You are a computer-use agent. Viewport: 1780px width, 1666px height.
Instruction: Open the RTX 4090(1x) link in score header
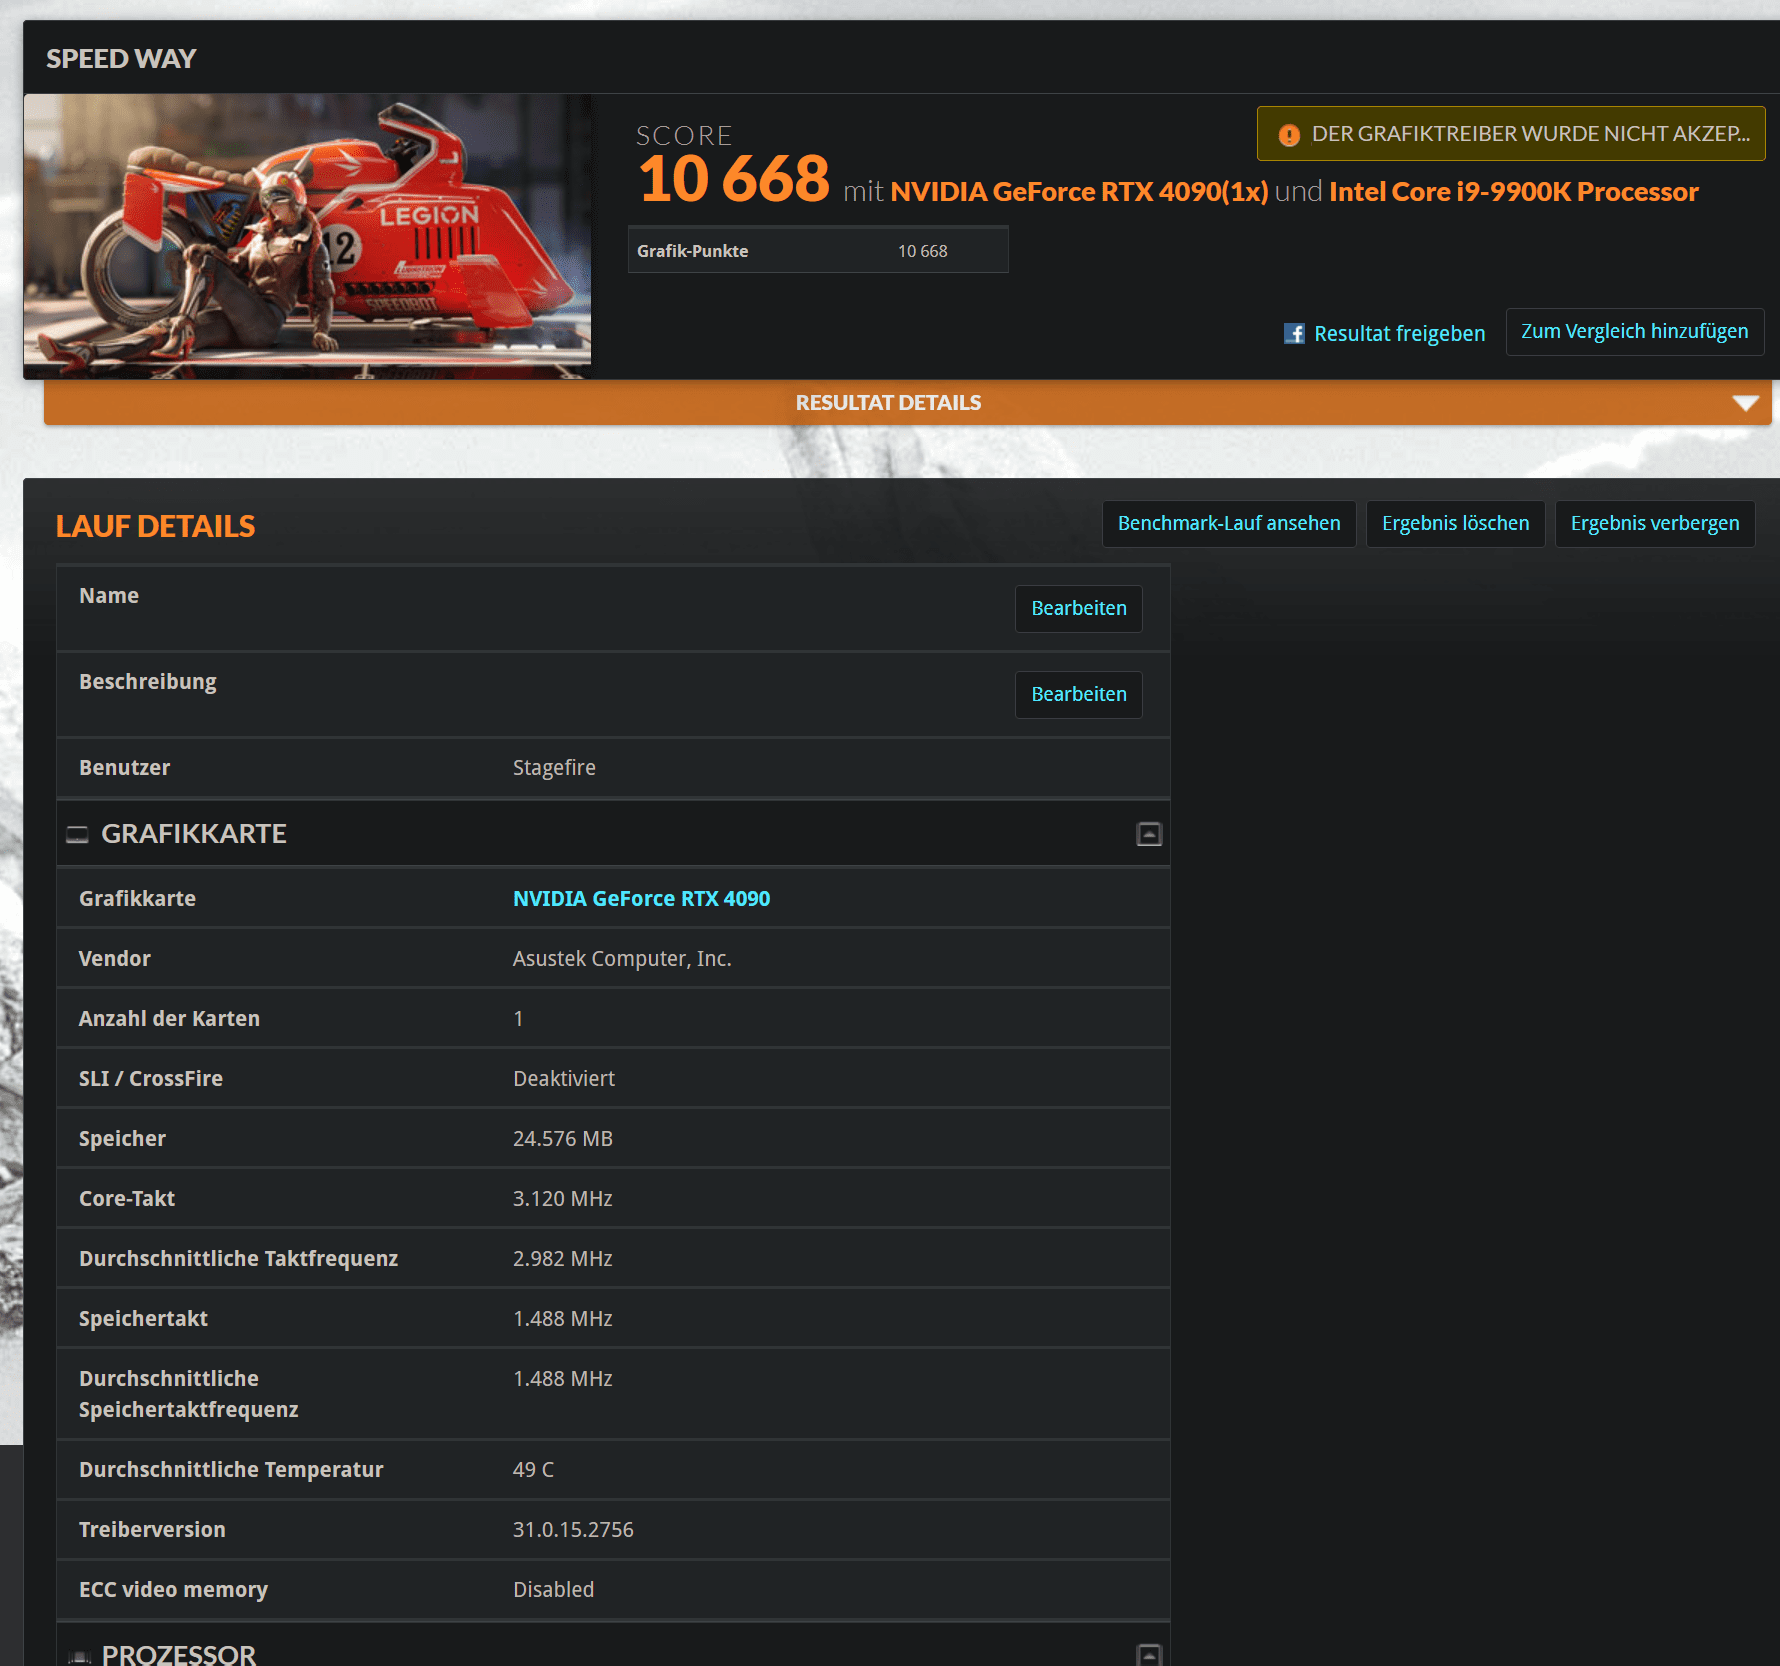[x=1079, y=192]
